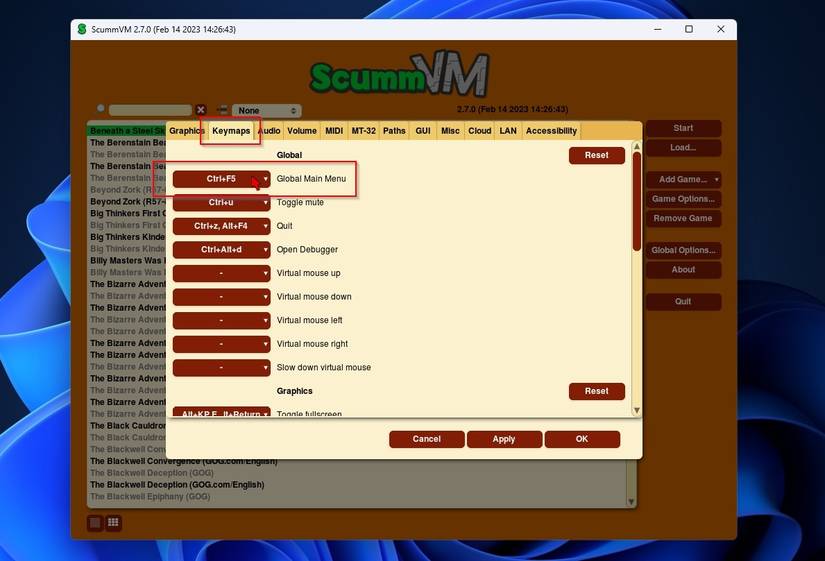This screenshot has height=561, width=825.
Task: Click the Apply button
Action: [504, 439]
